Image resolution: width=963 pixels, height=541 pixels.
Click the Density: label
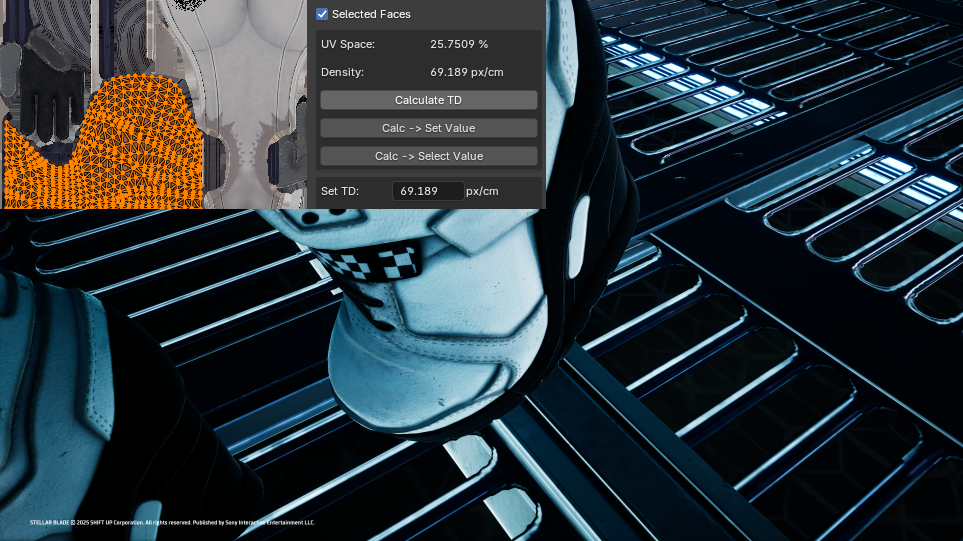[342, 72]
